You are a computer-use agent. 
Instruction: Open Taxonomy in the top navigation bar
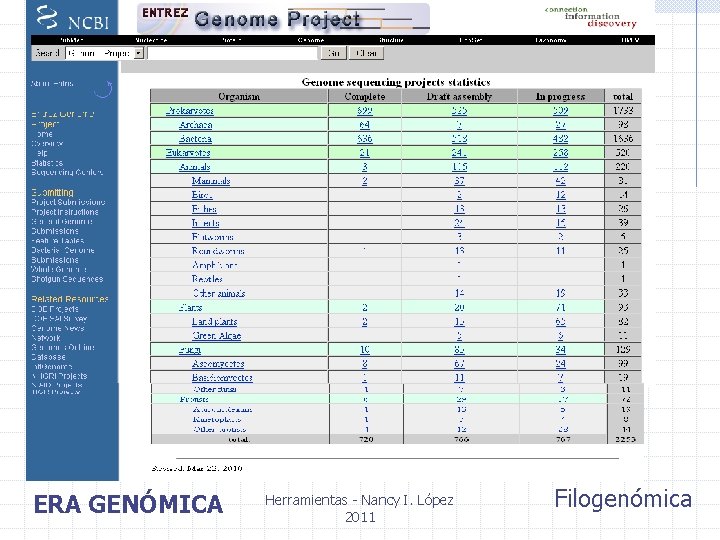551,40
